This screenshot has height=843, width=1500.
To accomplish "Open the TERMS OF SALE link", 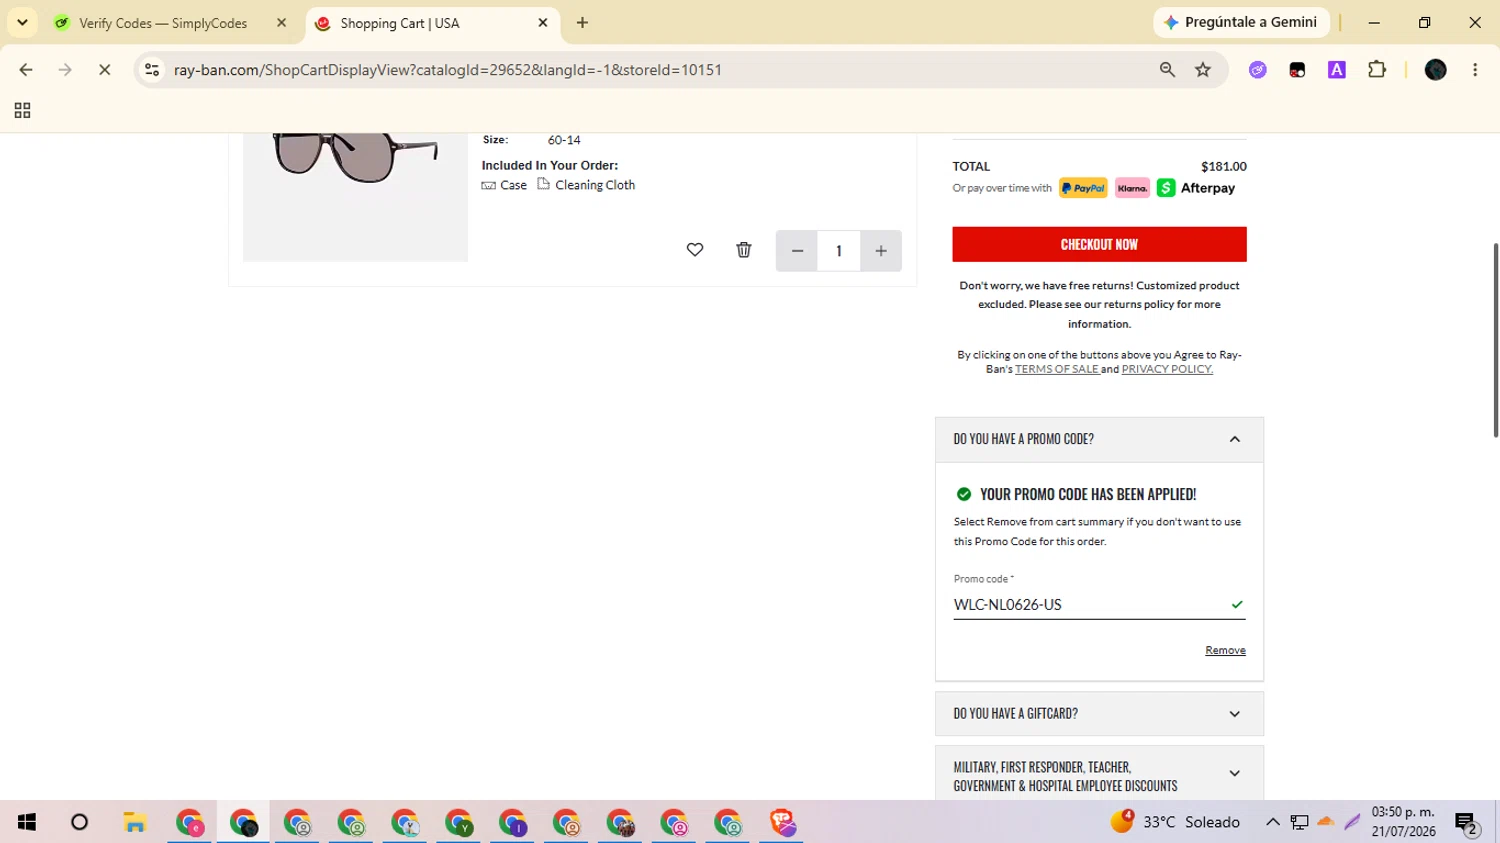I will pos(1056,369).
